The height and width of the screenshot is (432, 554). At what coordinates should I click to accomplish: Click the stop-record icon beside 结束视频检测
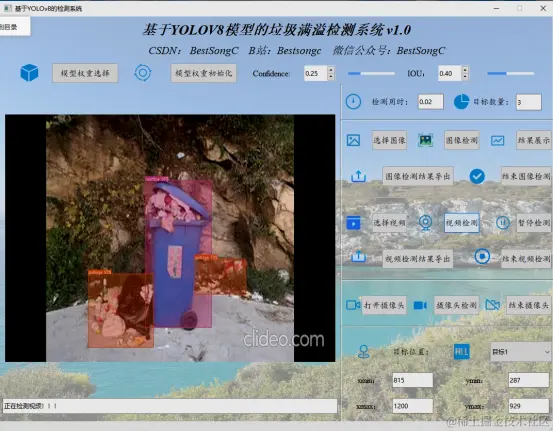coord(482,256)
